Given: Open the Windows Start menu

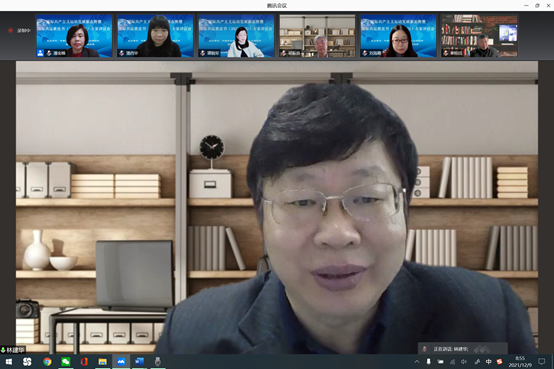Looking at the screenshot, I should click(9, 362).
